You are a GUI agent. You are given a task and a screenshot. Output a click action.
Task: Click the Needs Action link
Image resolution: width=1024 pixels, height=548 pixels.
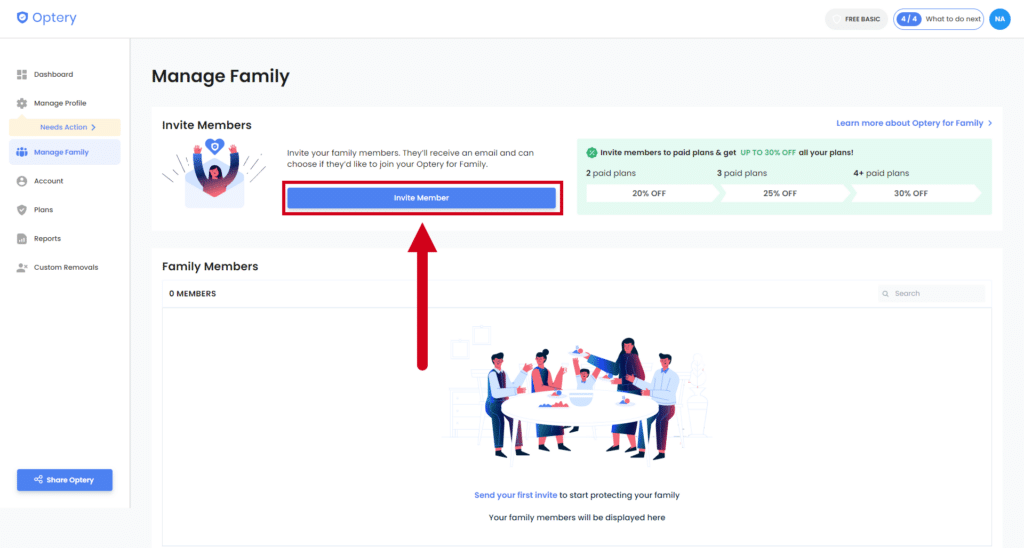click(x=63, y=127)
